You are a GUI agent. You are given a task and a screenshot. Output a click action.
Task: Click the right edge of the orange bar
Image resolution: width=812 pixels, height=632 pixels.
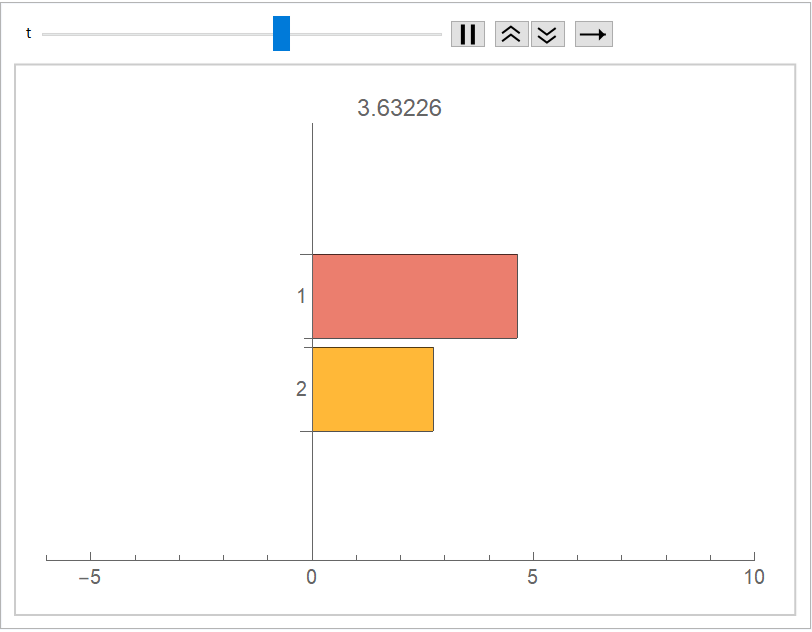coord(433,389)
